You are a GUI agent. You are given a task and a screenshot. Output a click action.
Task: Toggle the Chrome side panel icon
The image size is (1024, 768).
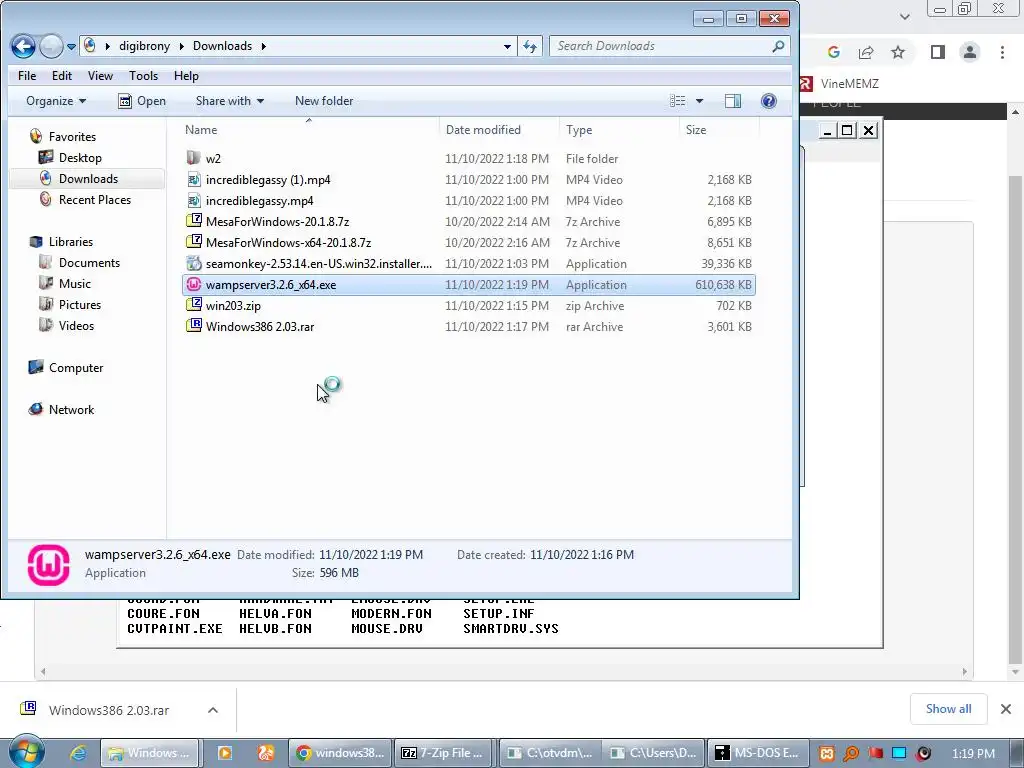coord(938,52)
